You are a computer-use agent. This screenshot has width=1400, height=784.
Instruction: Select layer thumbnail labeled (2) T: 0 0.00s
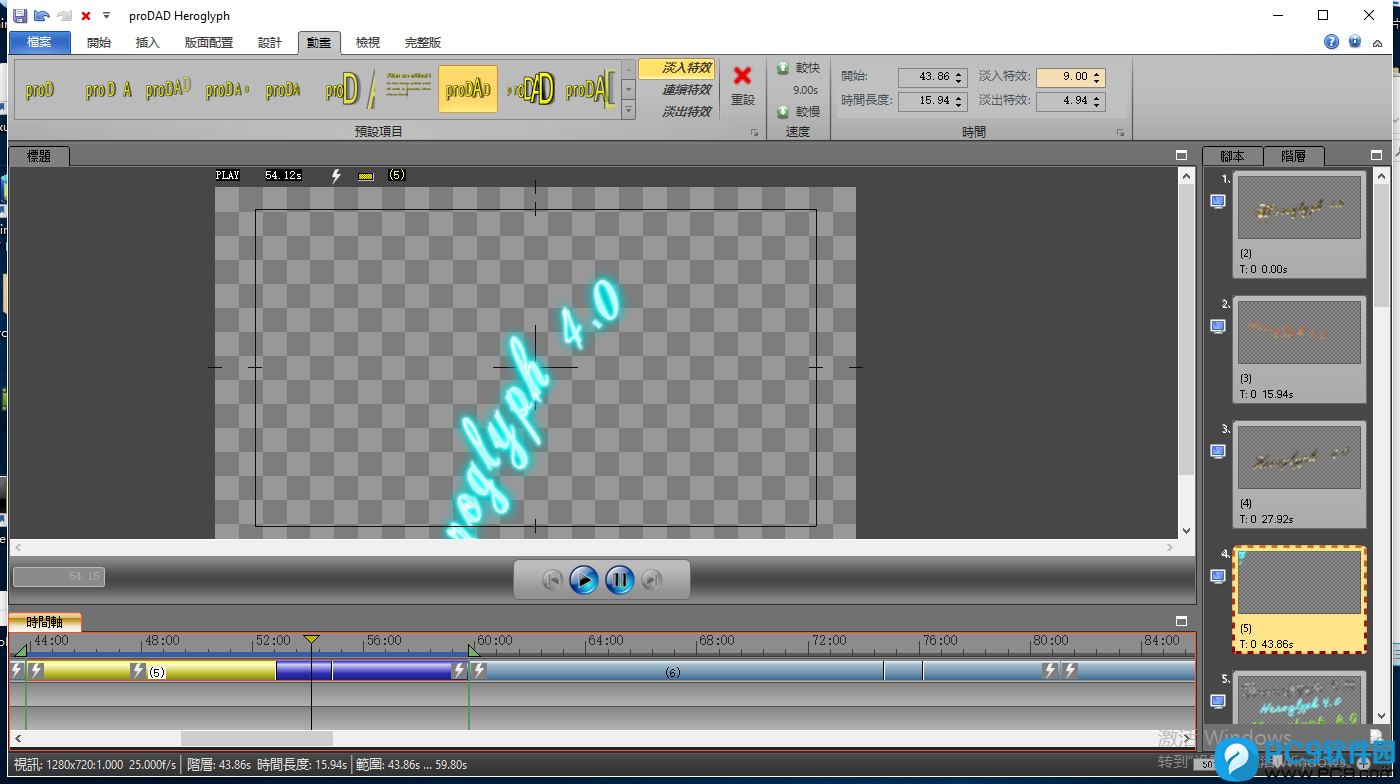point(1300,225)
